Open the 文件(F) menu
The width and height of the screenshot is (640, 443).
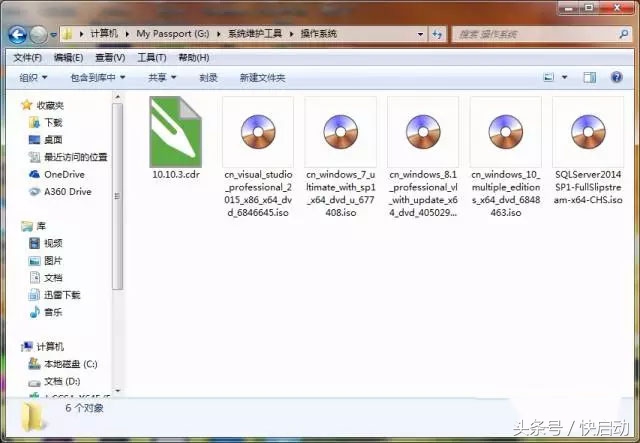27,58
